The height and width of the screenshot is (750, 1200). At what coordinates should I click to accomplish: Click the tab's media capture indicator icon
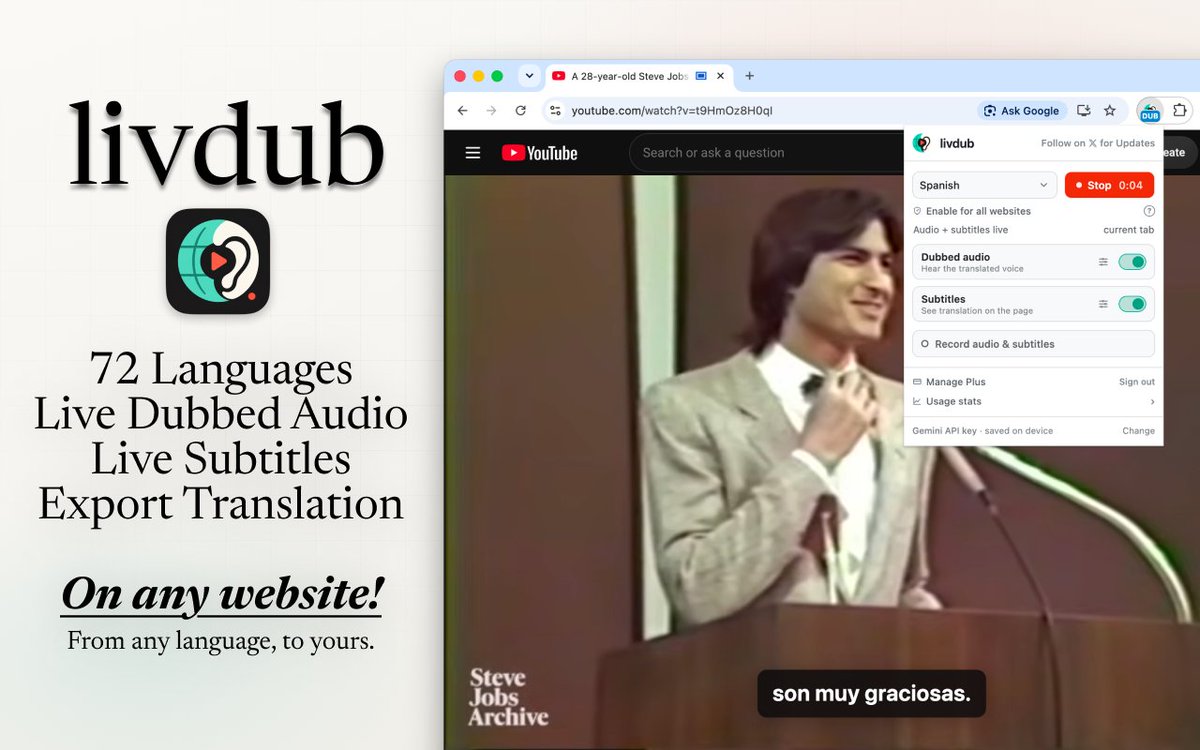point(701,76)
